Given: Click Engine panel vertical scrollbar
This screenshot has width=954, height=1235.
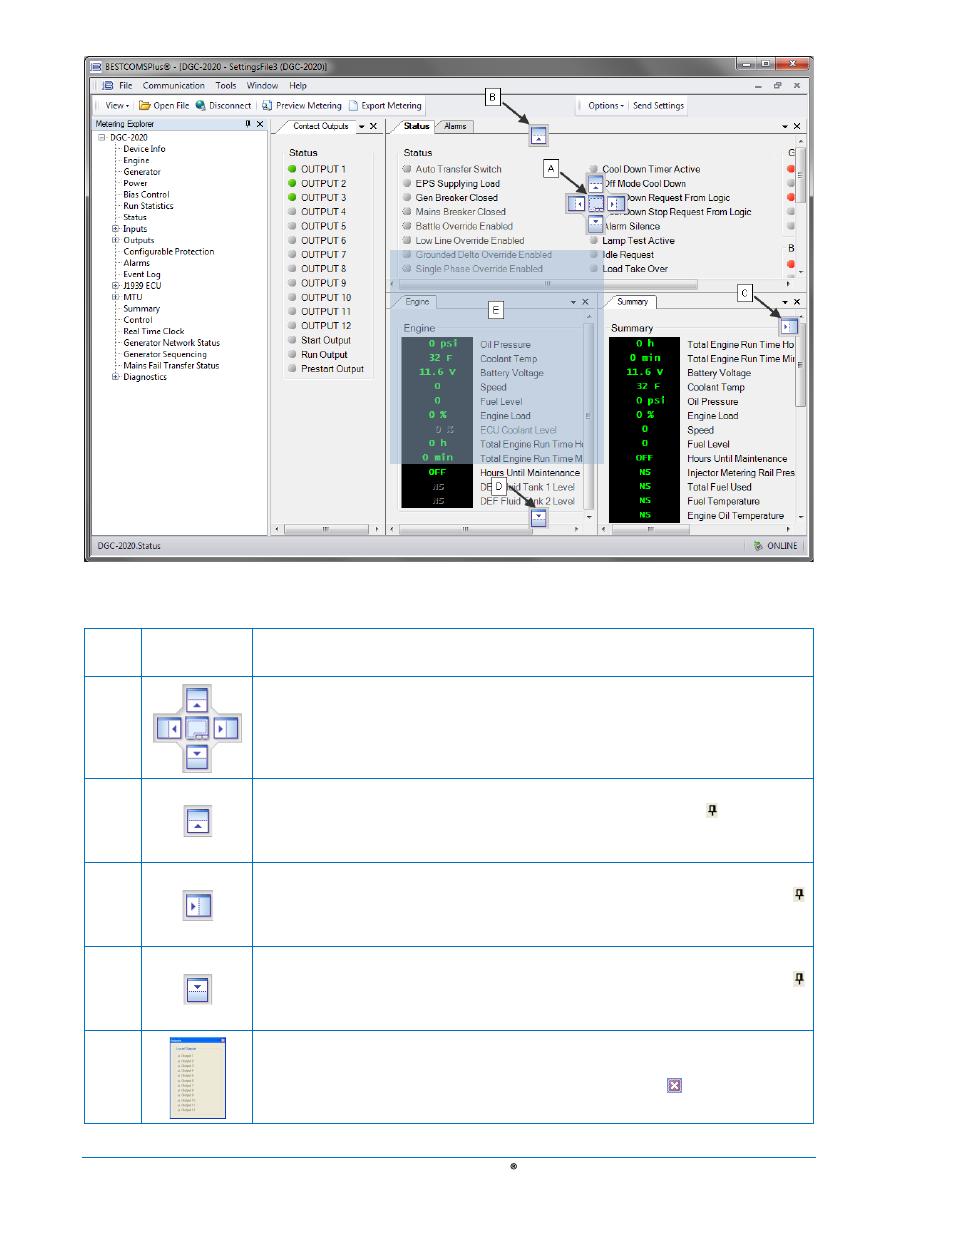Looking at the screenshot, I should click(x=588, y=416).
